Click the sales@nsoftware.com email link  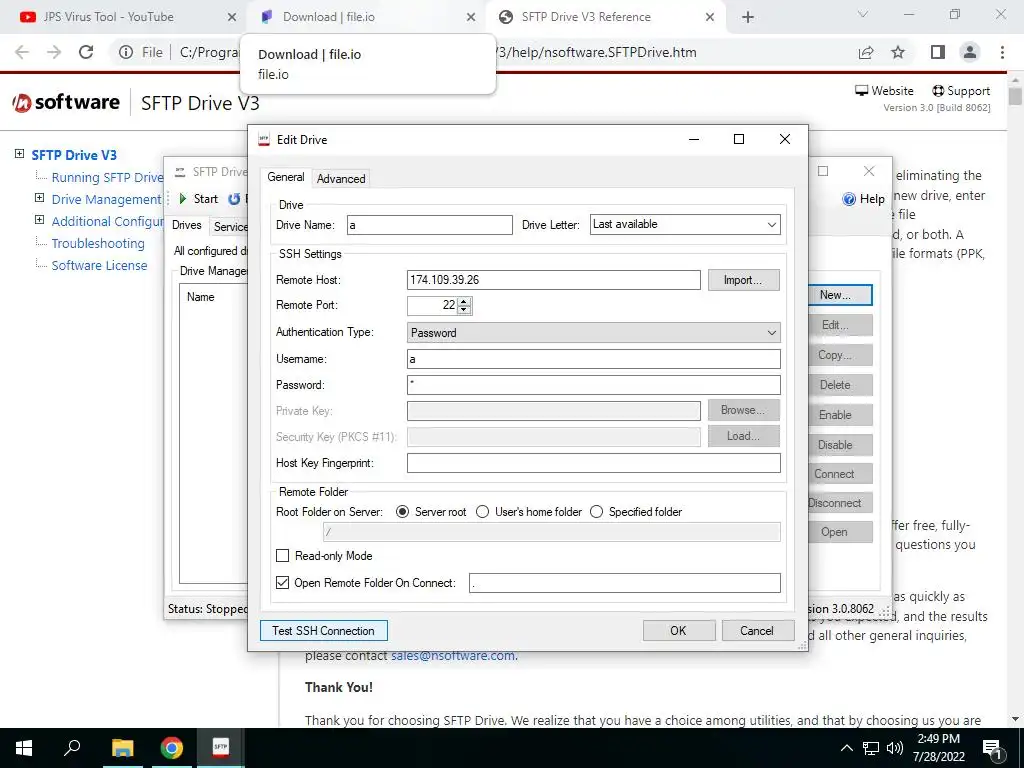(x=453, y=655)
